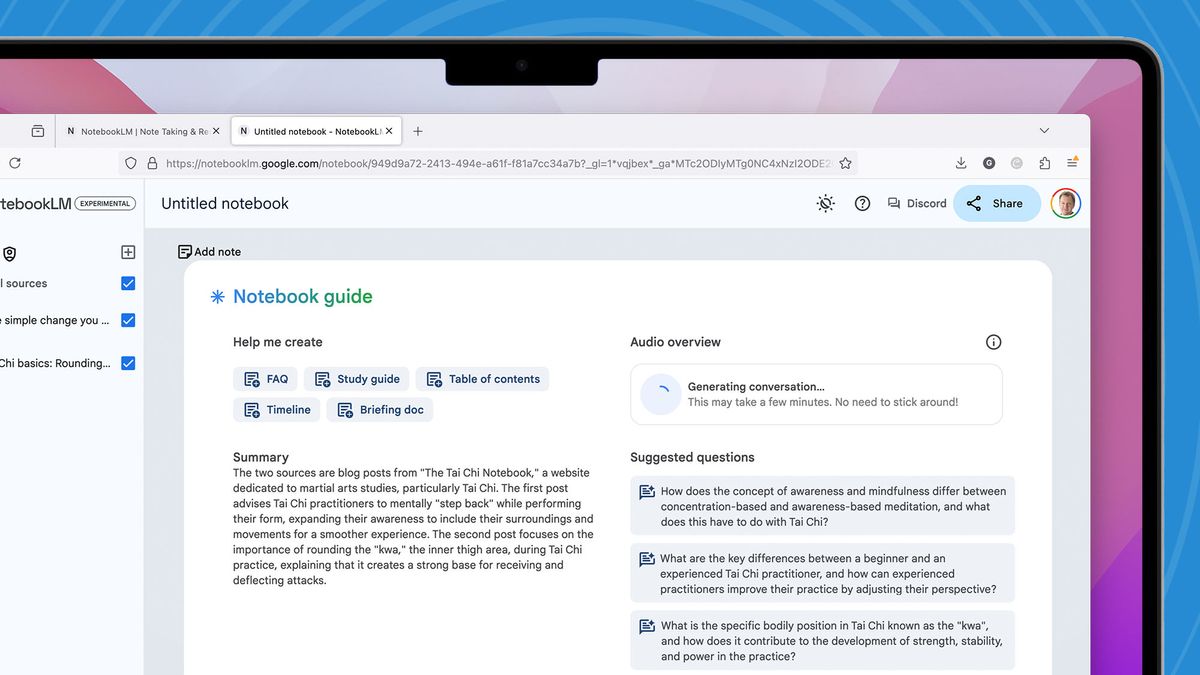The image size is (1200, 675).
Task: Click the Audio overview heading
Action: (x=675, y=342)
